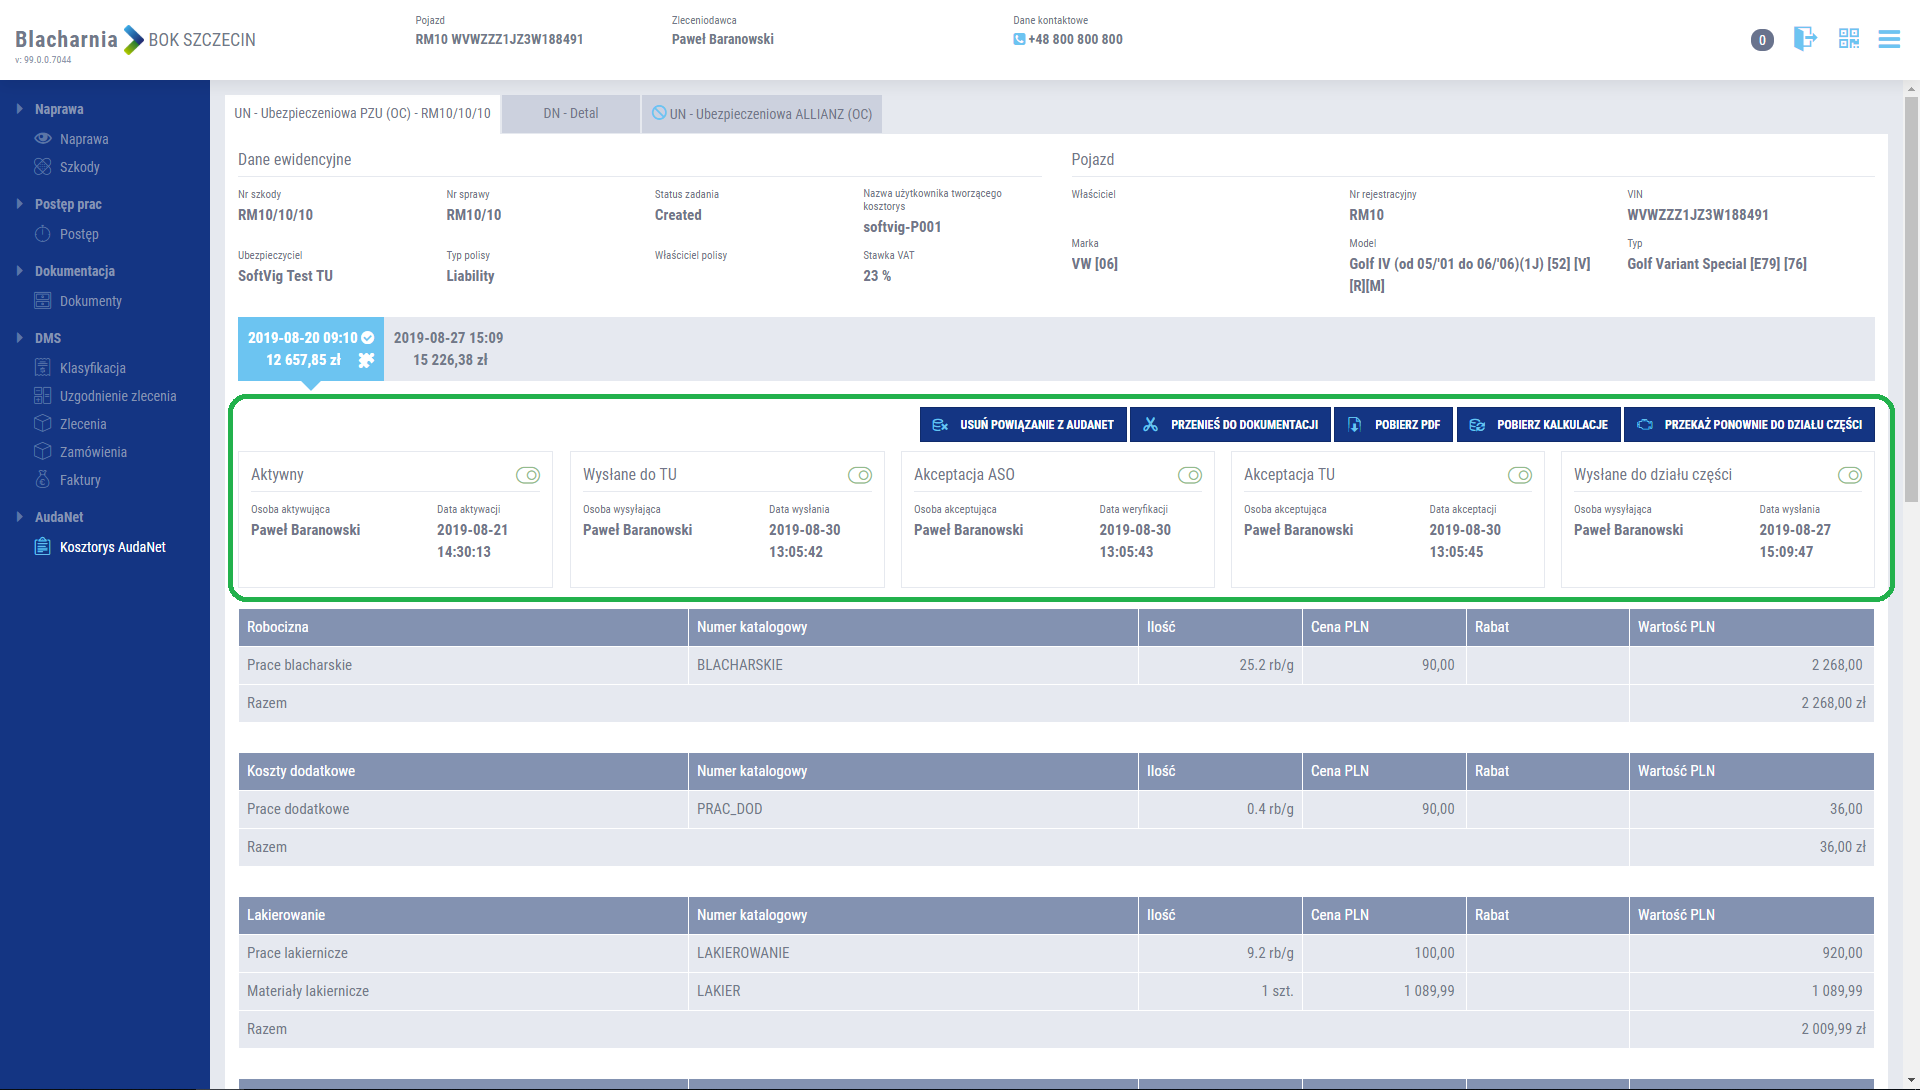
Task: Click the notification counter badge
Action: pos(1762,40)
